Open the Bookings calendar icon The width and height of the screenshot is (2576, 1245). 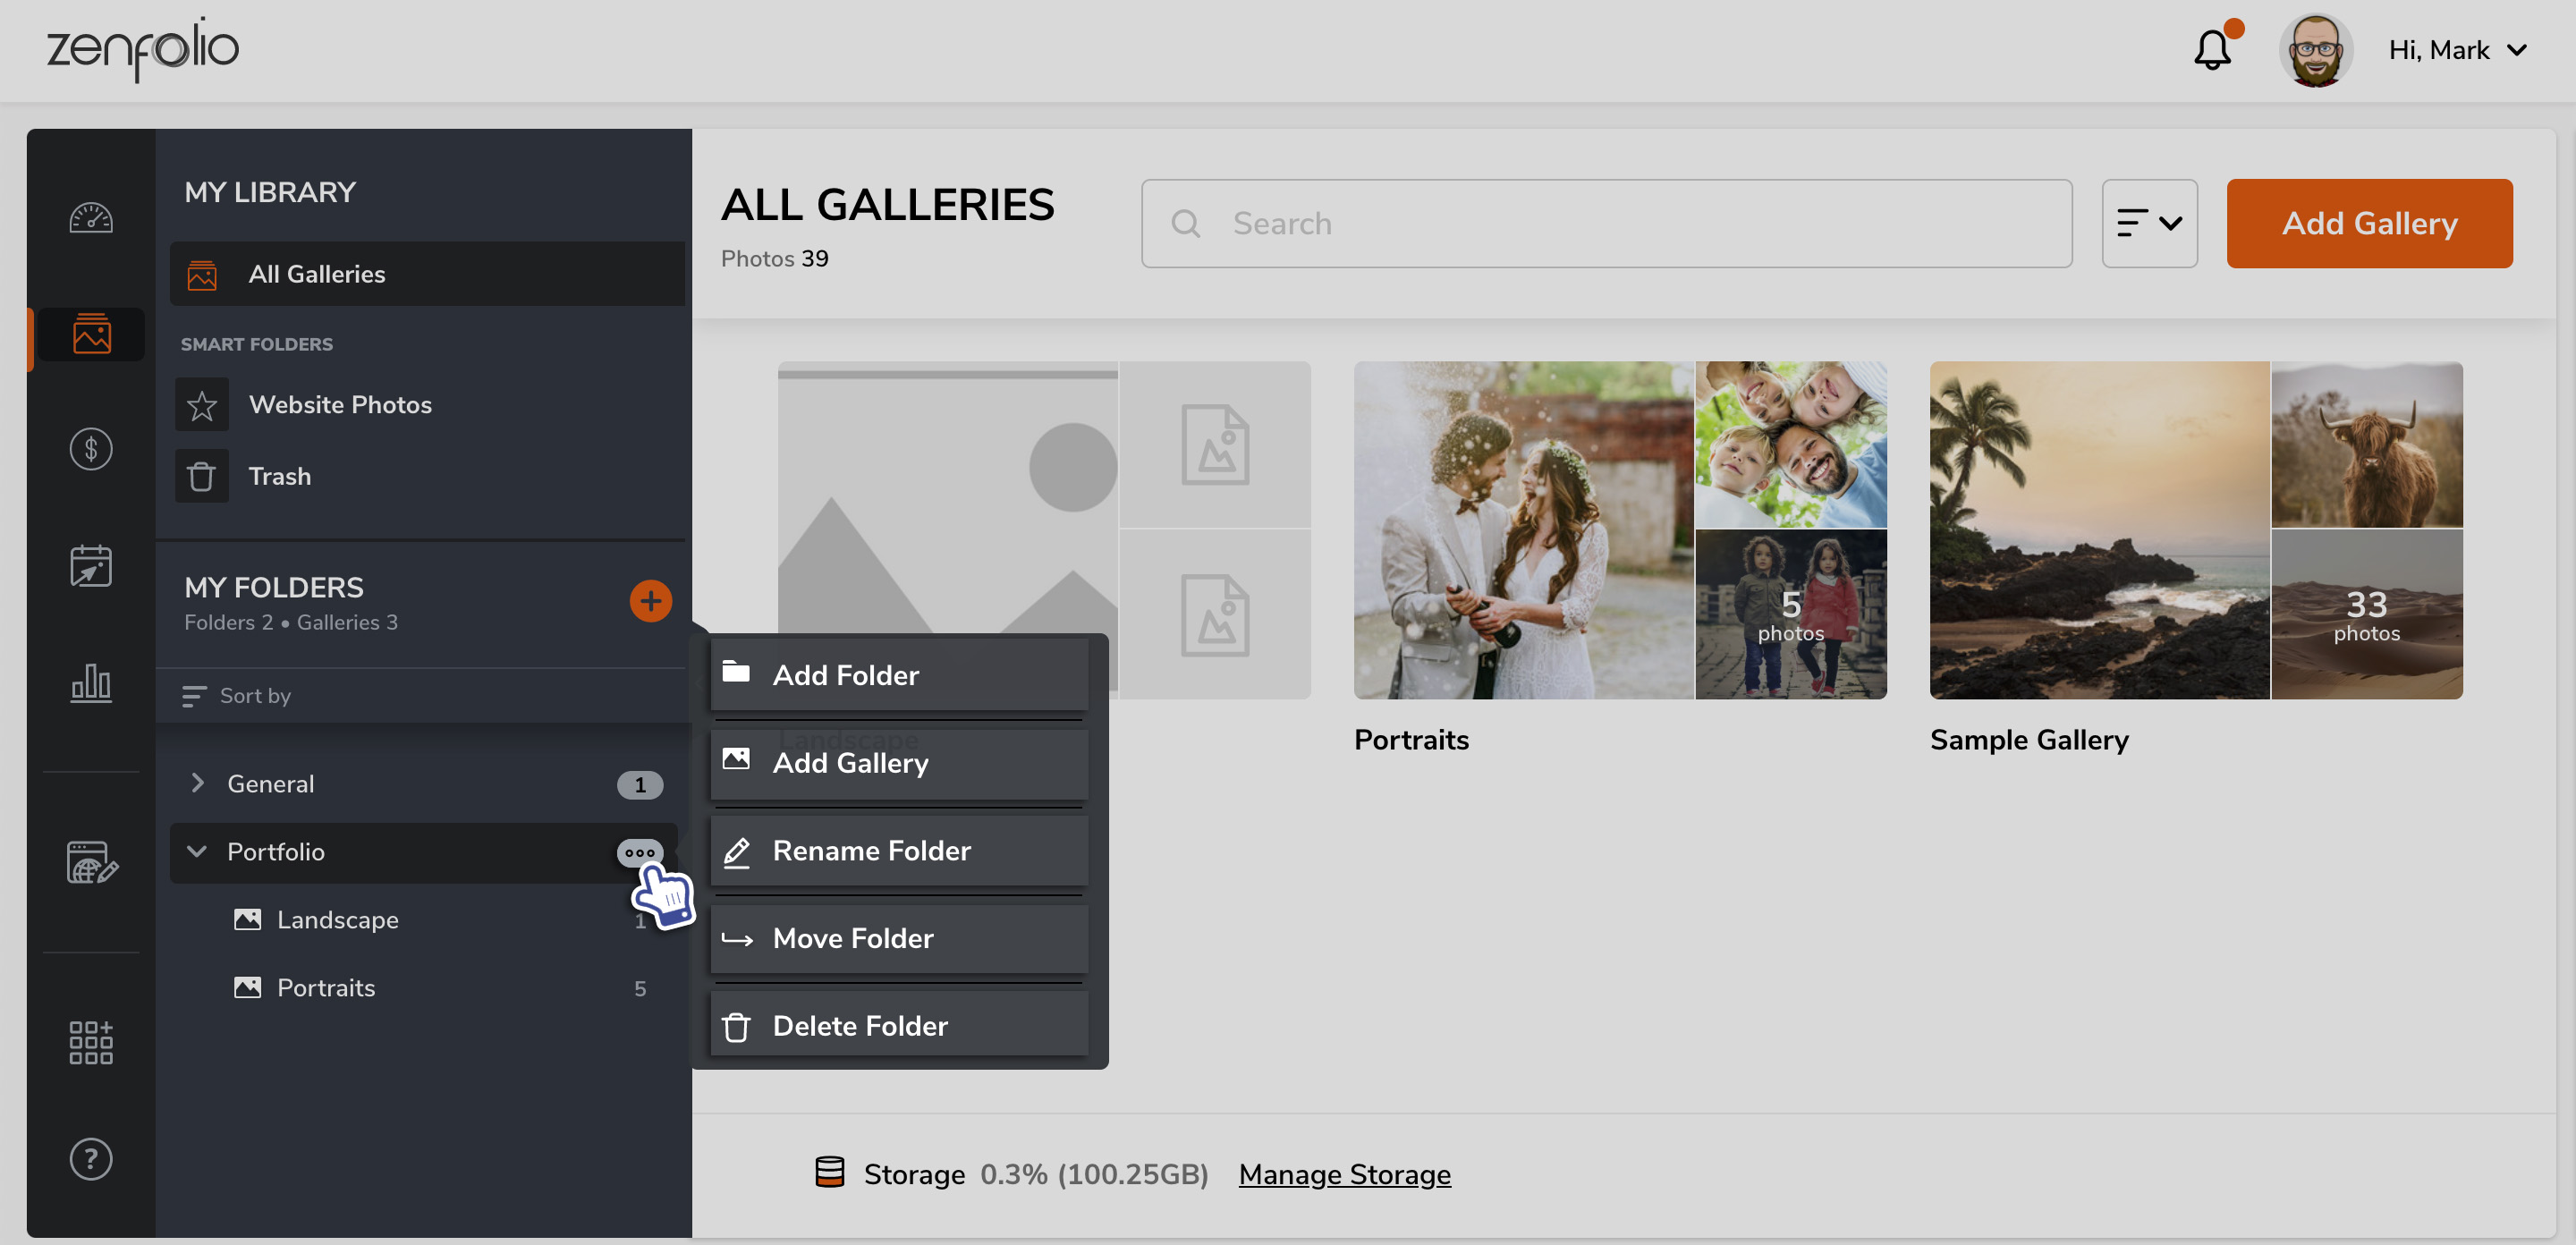tap(91, 564)
